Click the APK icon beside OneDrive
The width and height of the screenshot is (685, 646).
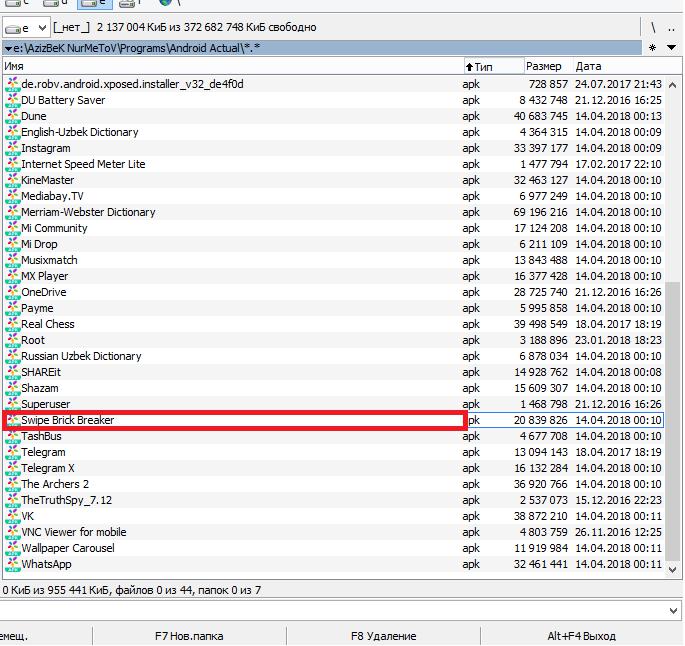click(x=13, y=292)
